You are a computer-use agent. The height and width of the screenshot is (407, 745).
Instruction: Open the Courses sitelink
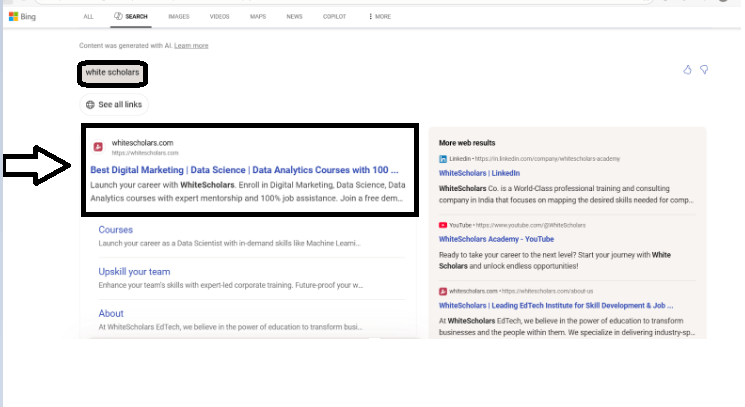(116, 230)
